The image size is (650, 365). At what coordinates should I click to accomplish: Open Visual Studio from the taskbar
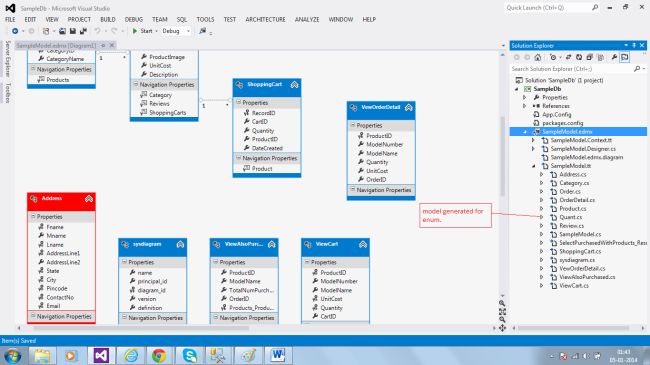pos(101,355)
